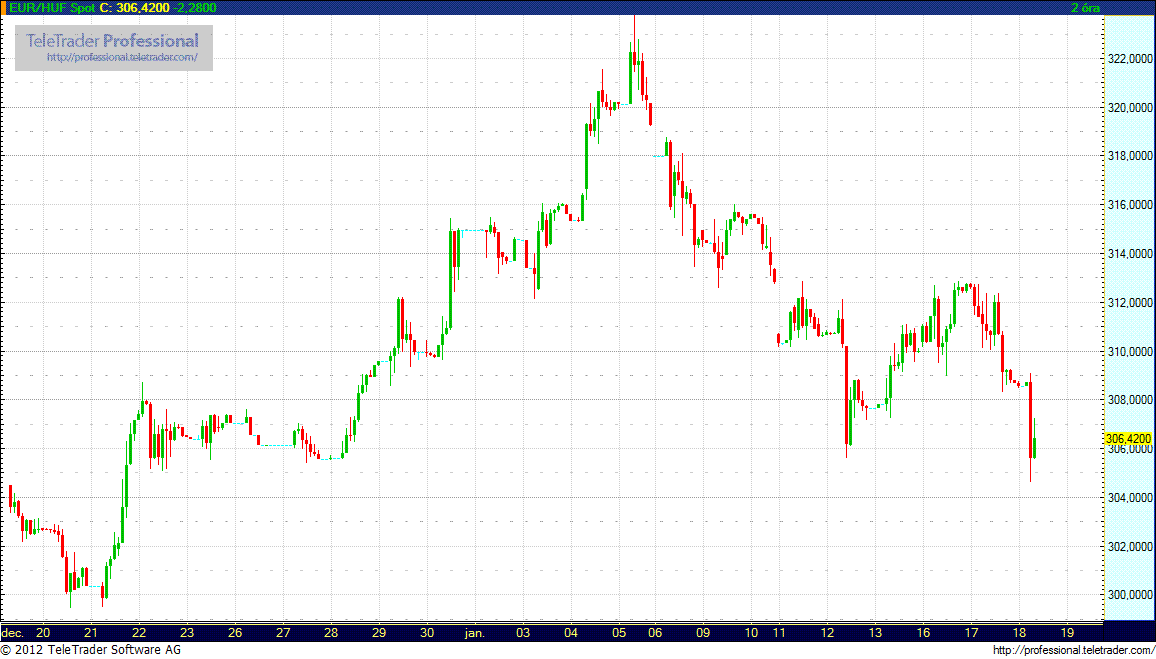Select date 18 on the time axis
This screenshot has width=1156, height=659.
1019,632
